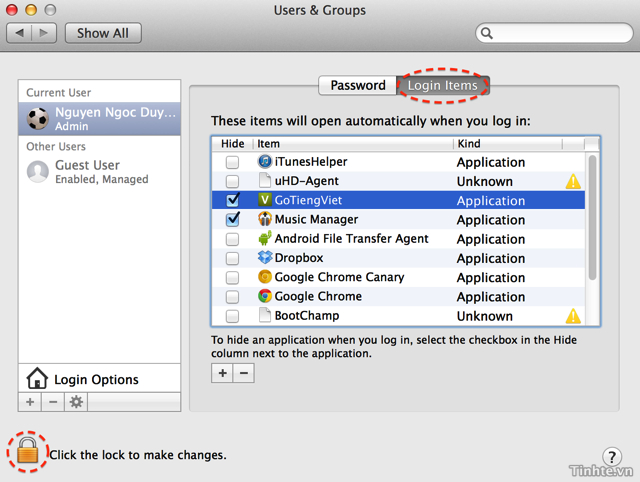Screen dimensions: 640x482
Task: Click the Google Chrome Canary icon
Action: pos(264,277)
